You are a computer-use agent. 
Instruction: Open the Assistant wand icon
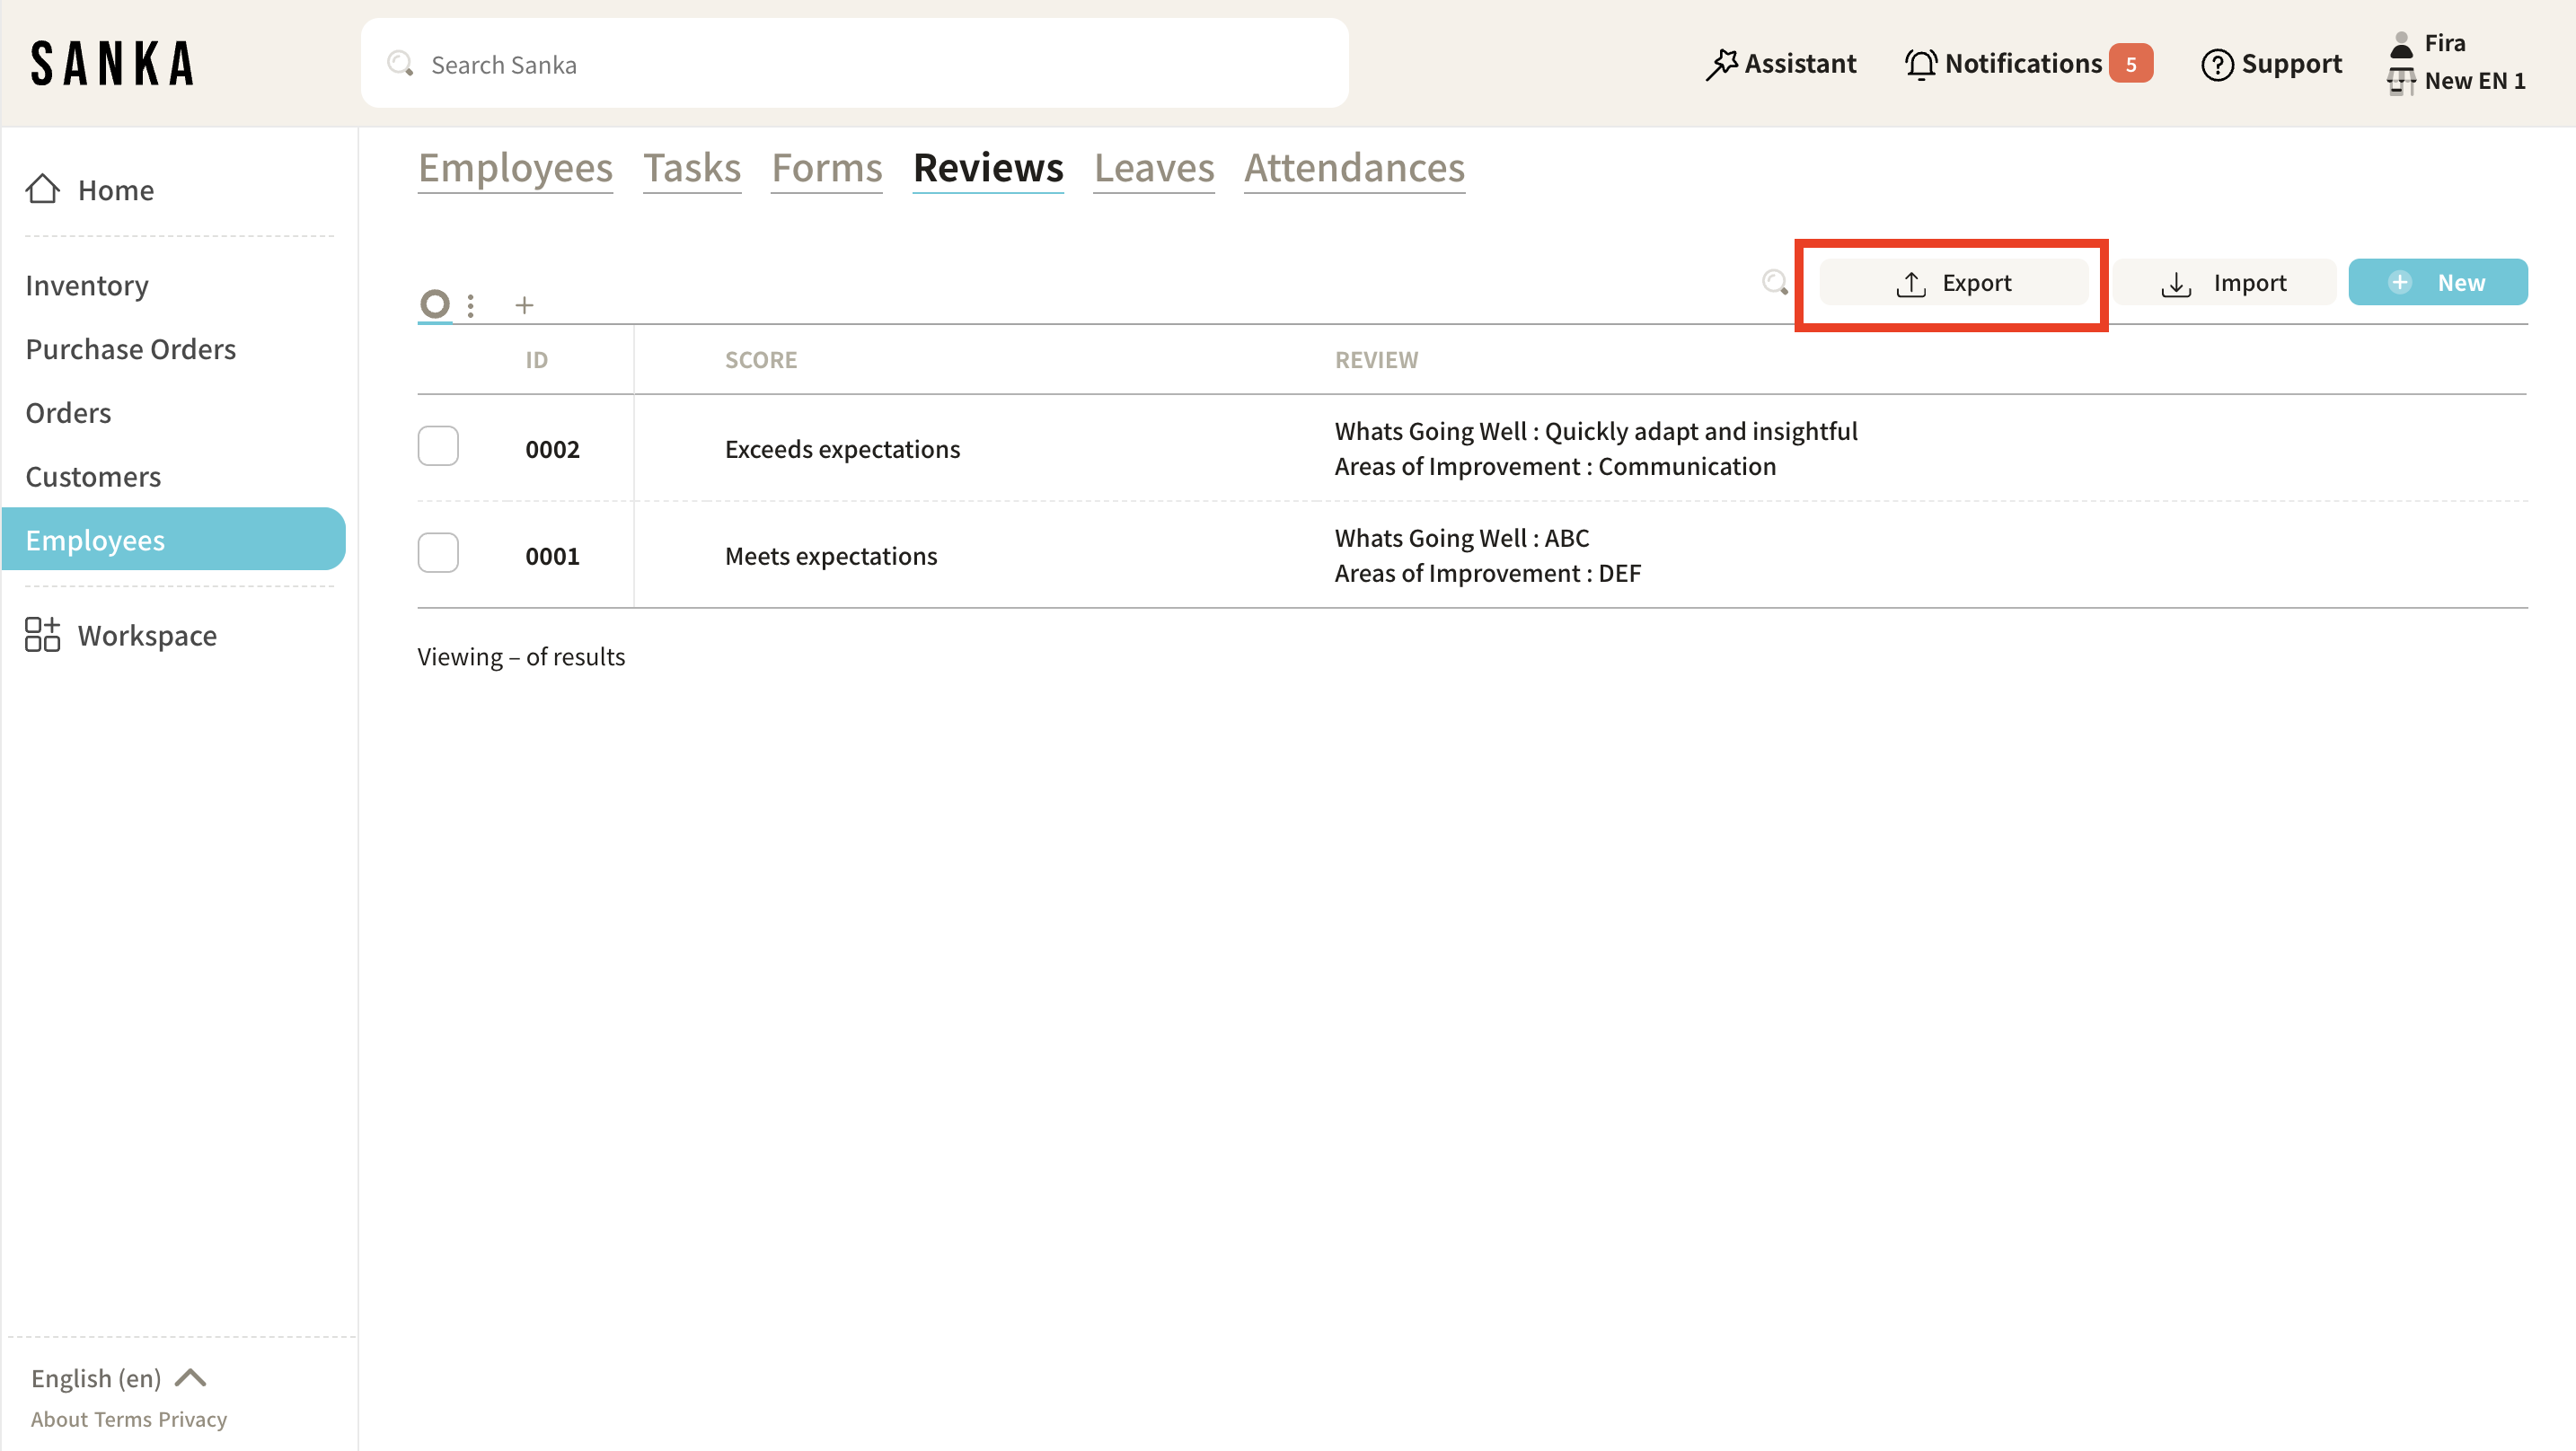coord(1721,64)
